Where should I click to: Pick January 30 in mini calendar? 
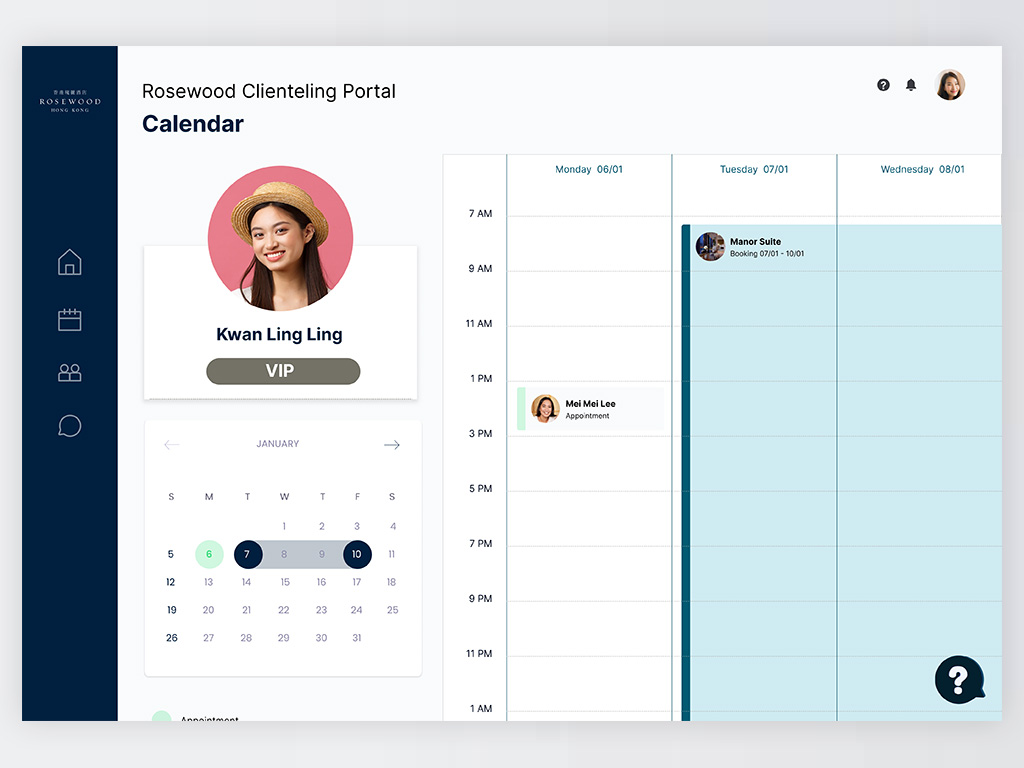321,638
